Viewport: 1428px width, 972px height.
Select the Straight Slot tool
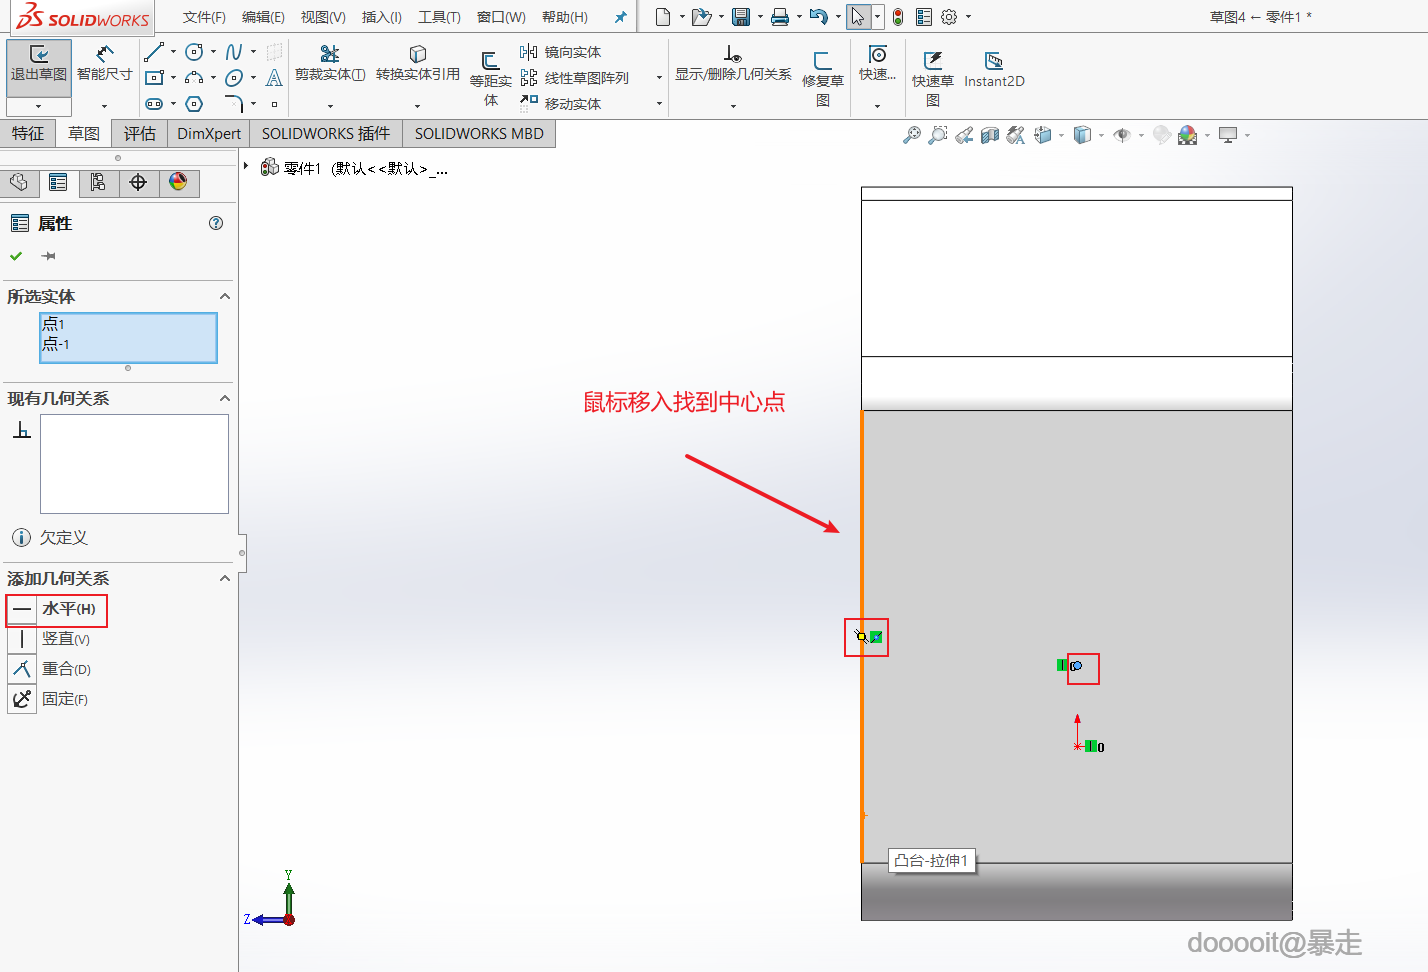point(154,104)
